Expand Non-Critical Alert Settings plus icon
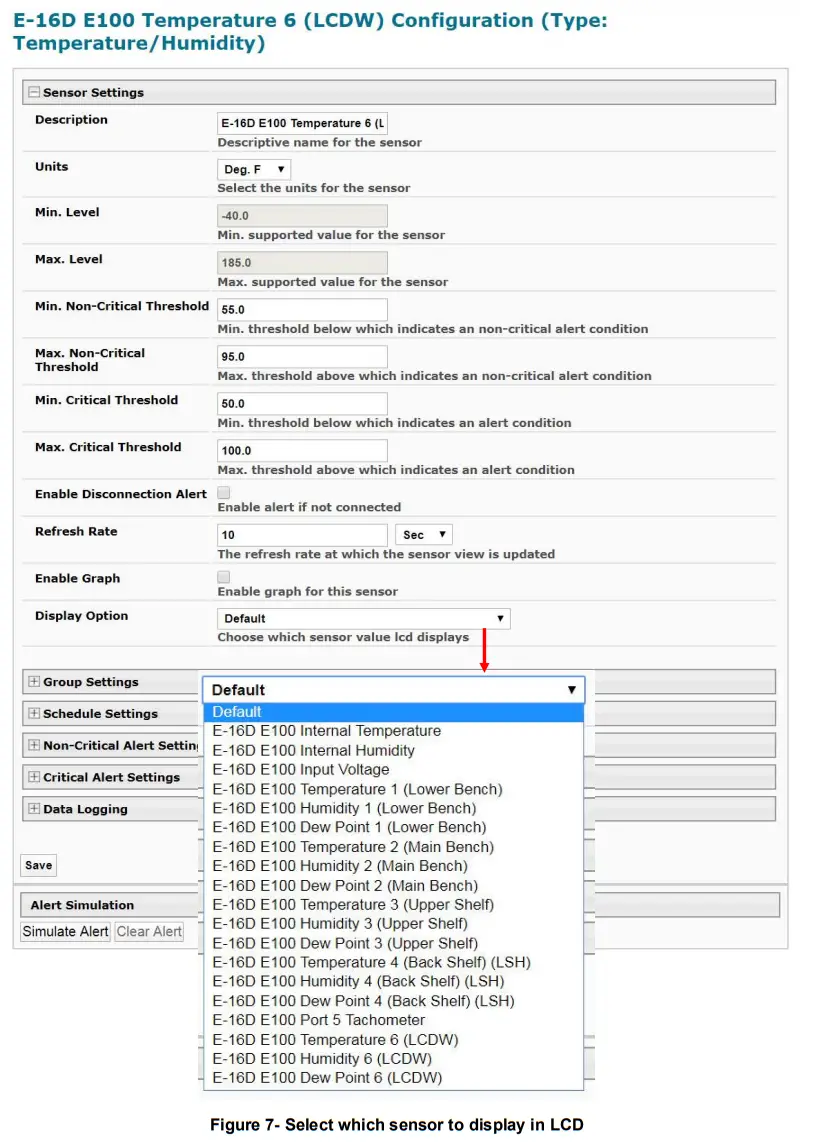 (34, 745)
